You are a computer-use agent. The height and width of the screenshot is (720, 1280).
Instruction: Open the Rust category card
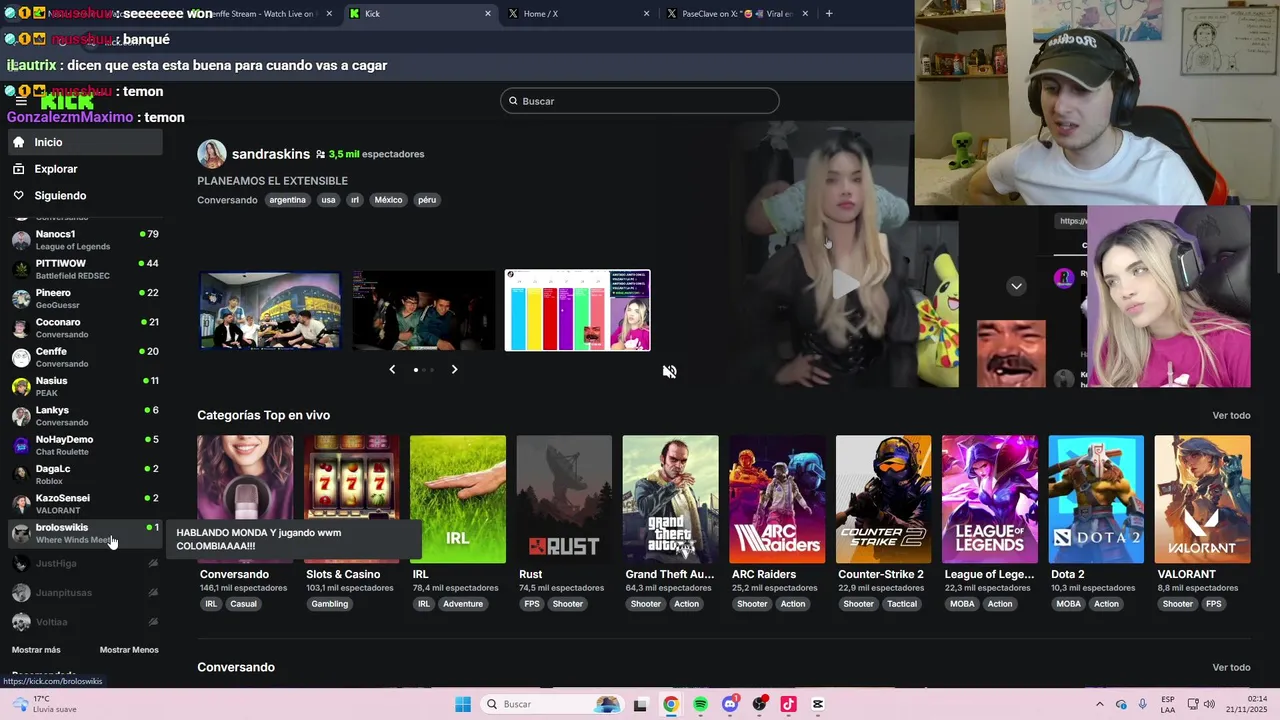point(564,499)
